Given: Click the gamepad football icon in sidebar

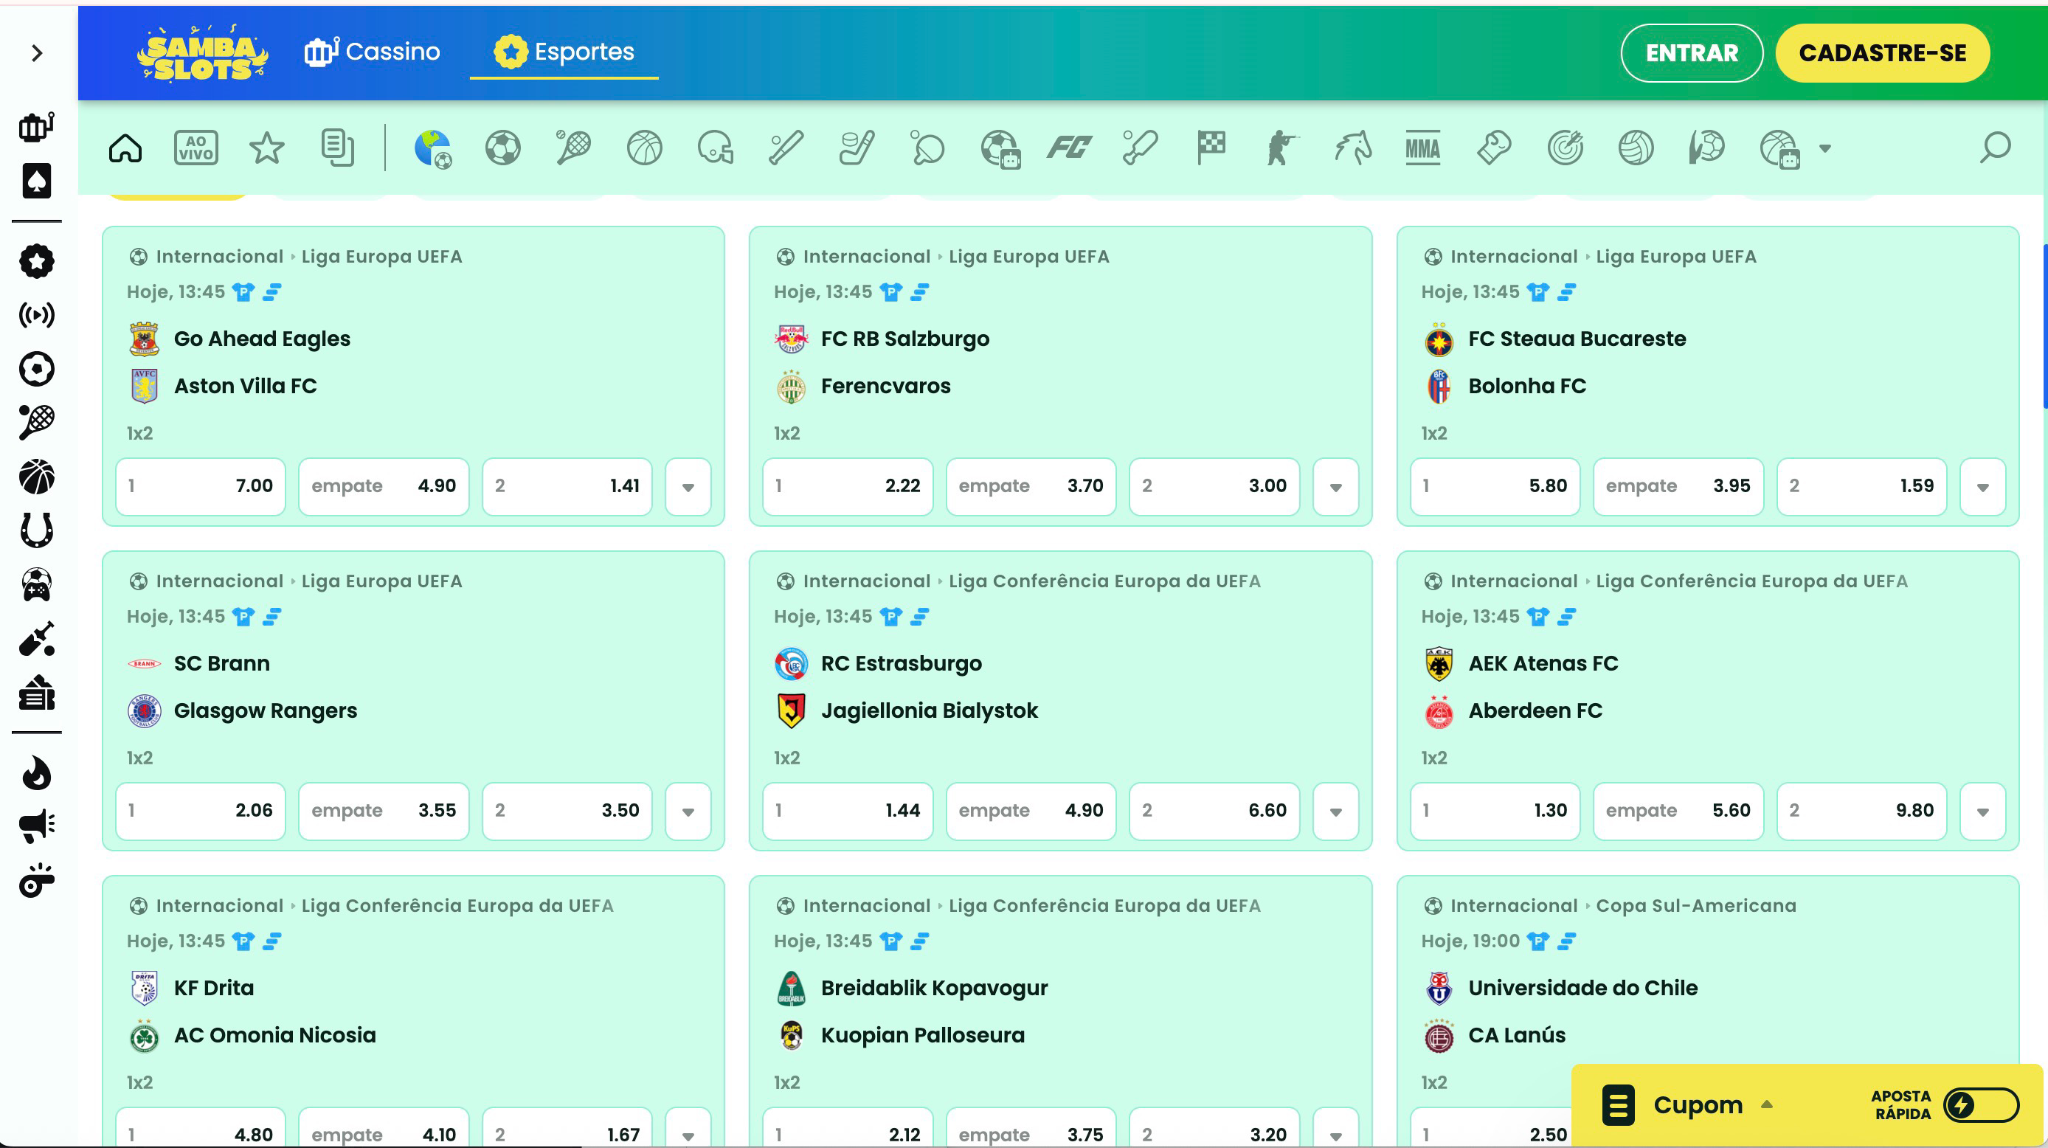Looking at the screenshot, I should [37, 584].
